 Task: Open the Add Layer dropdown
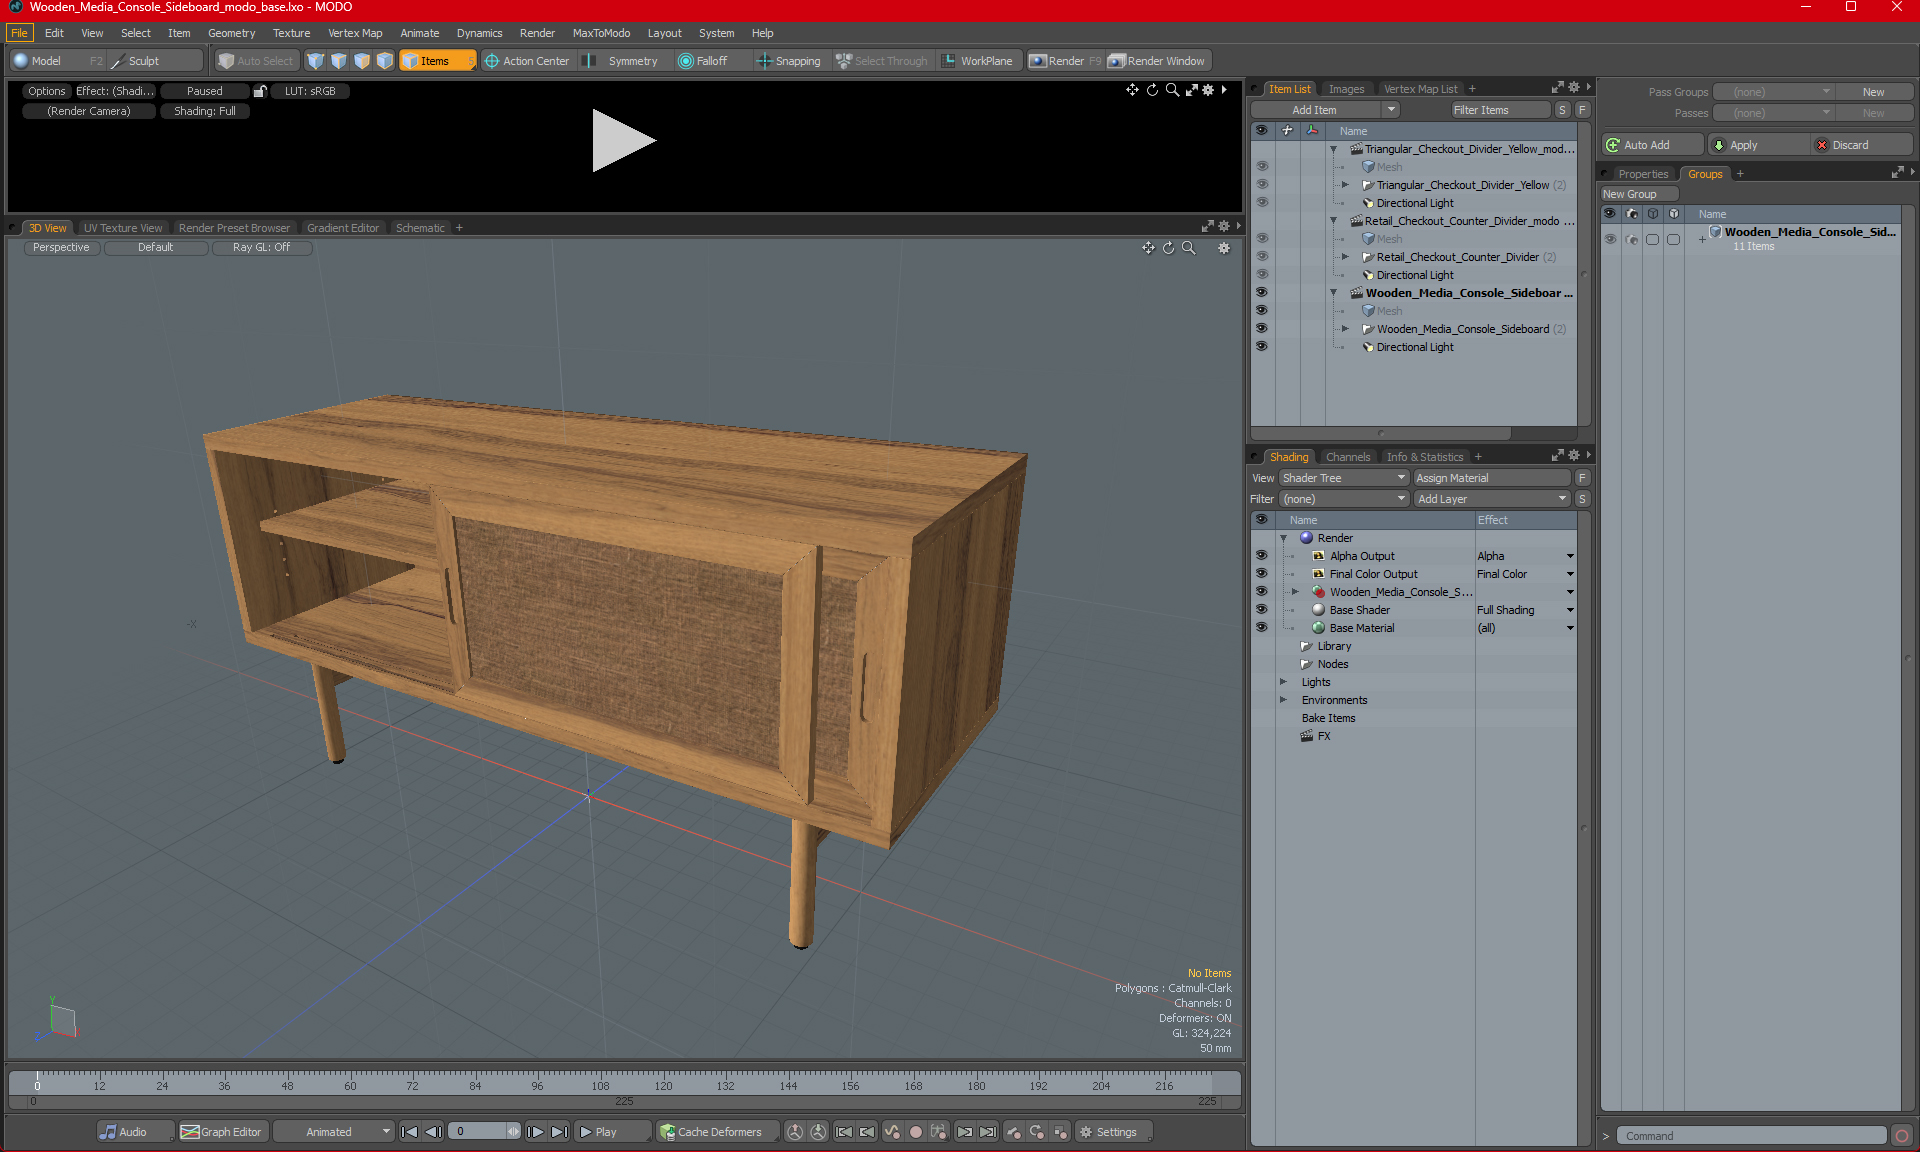[1491, 499]
